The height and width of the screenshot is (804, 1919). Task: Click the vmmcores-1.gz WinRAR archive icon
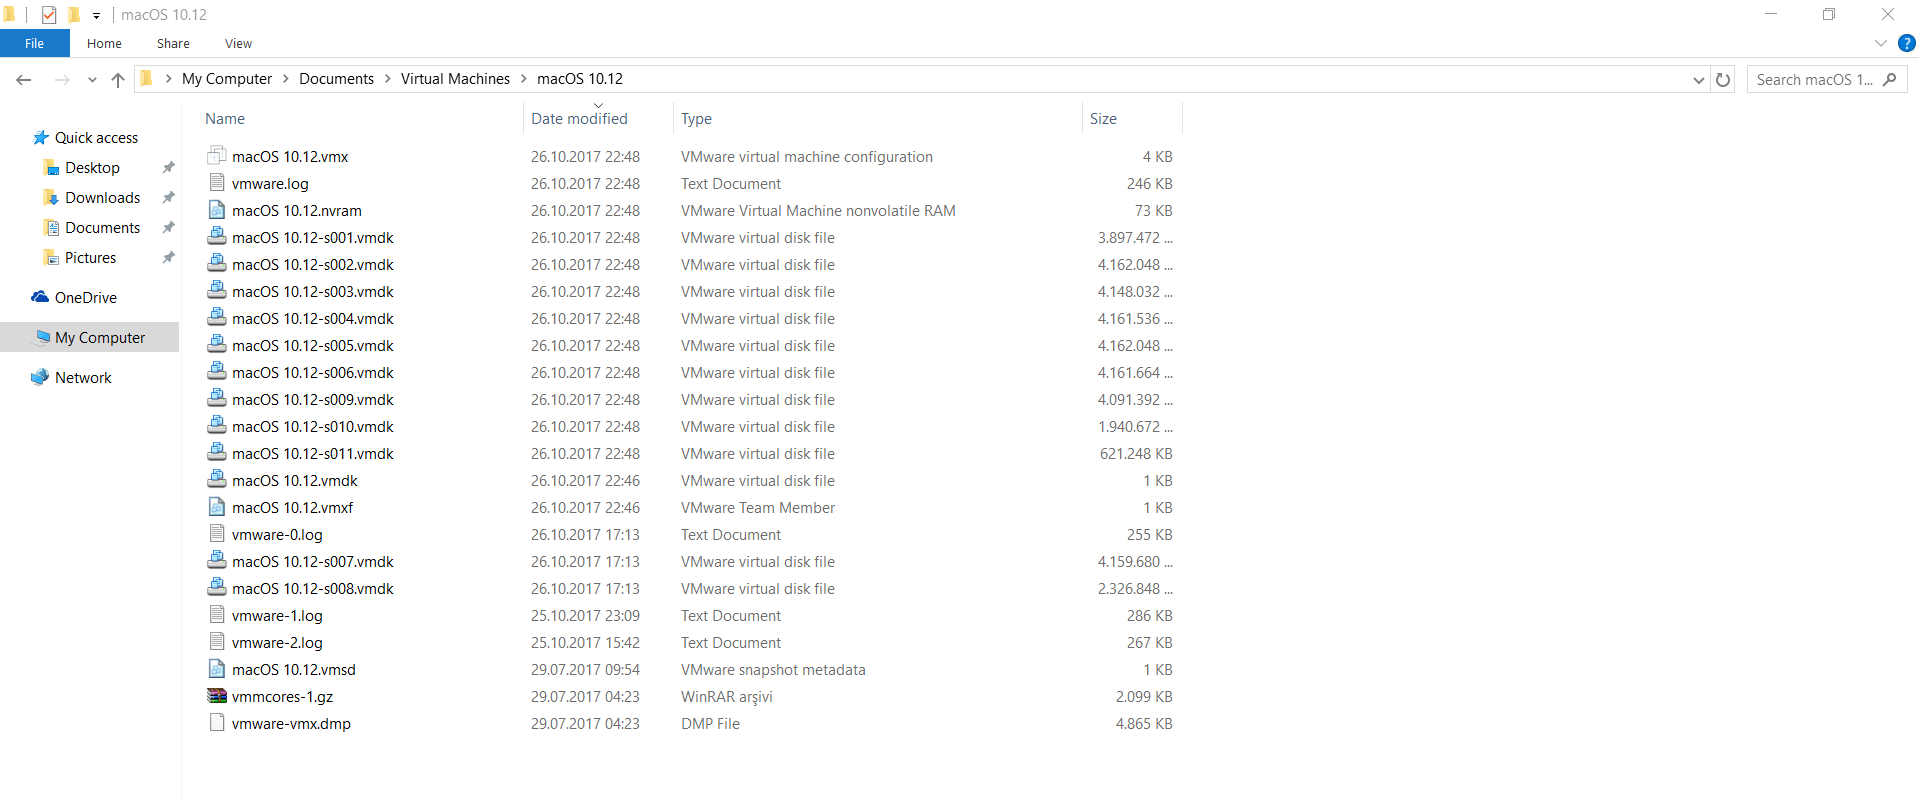click(x=217, y=695)
